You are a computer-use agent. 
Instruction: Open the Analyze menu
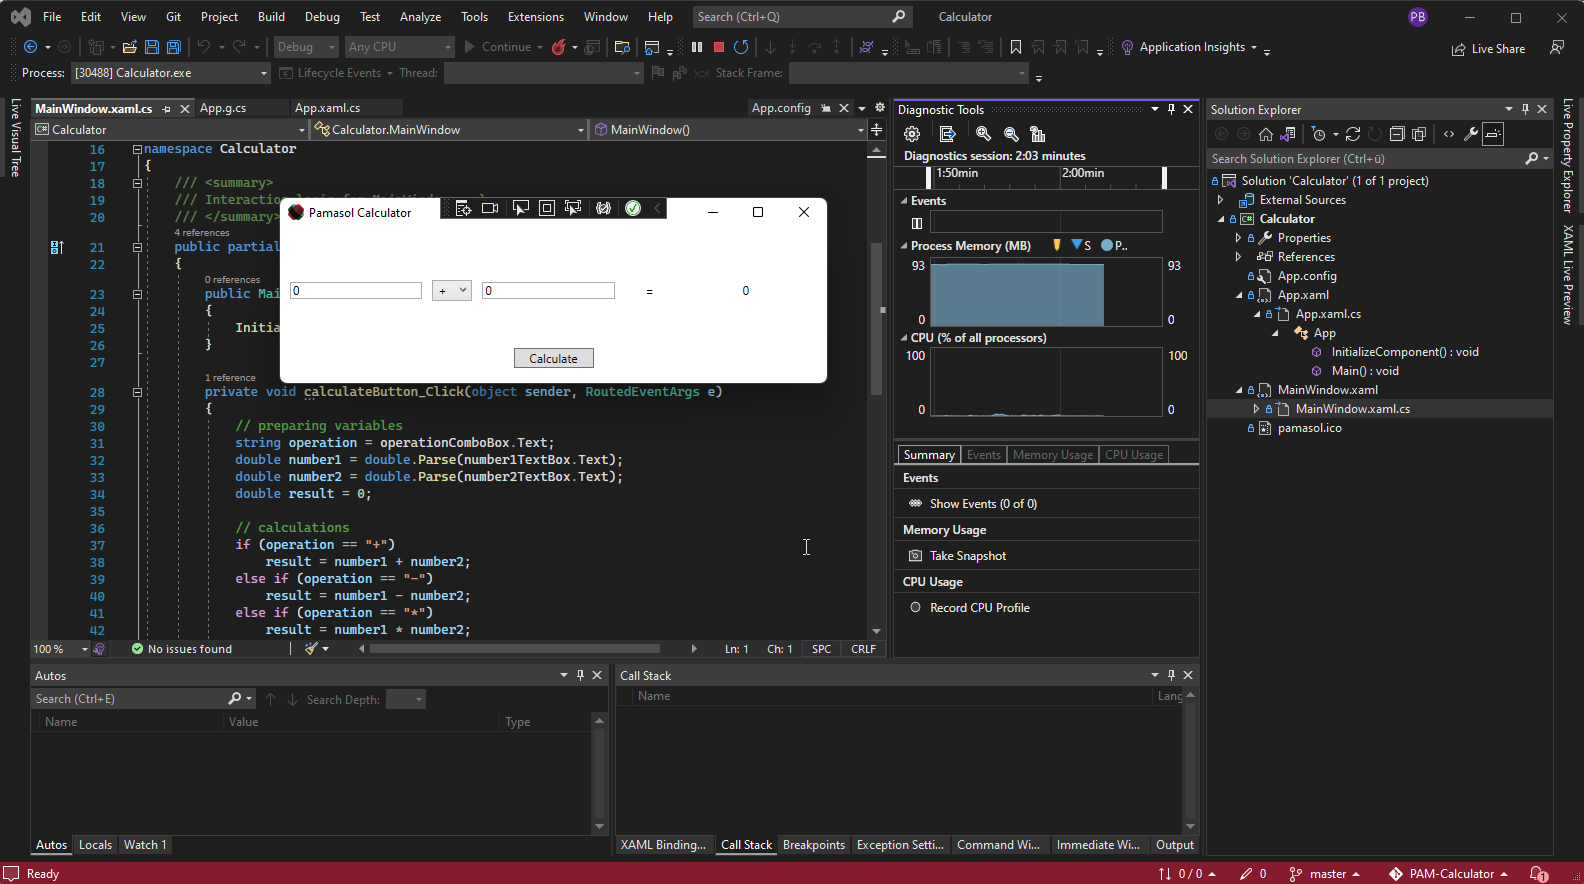click(420, 17)
